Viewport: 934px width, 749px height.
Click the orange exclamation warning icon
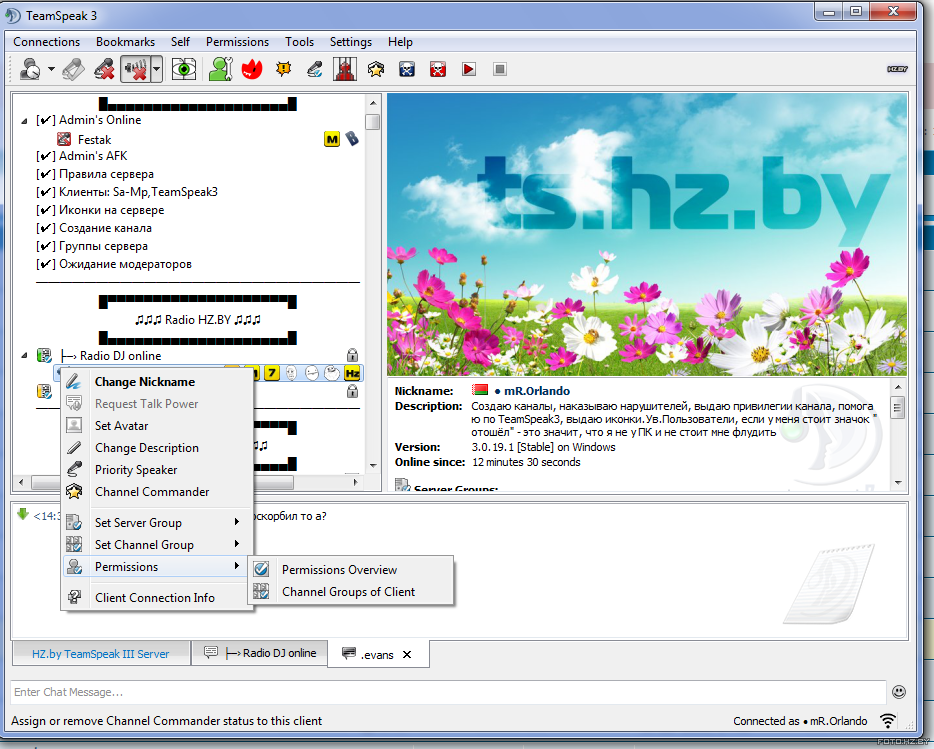click(284, 70)
